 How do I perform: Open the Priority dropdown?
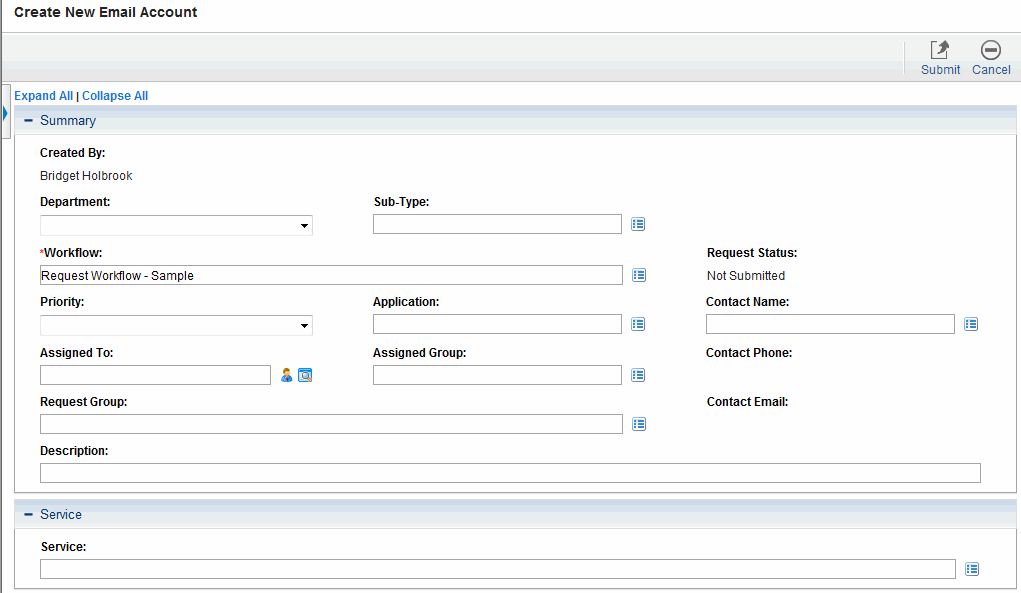click(x=303, y=325)
